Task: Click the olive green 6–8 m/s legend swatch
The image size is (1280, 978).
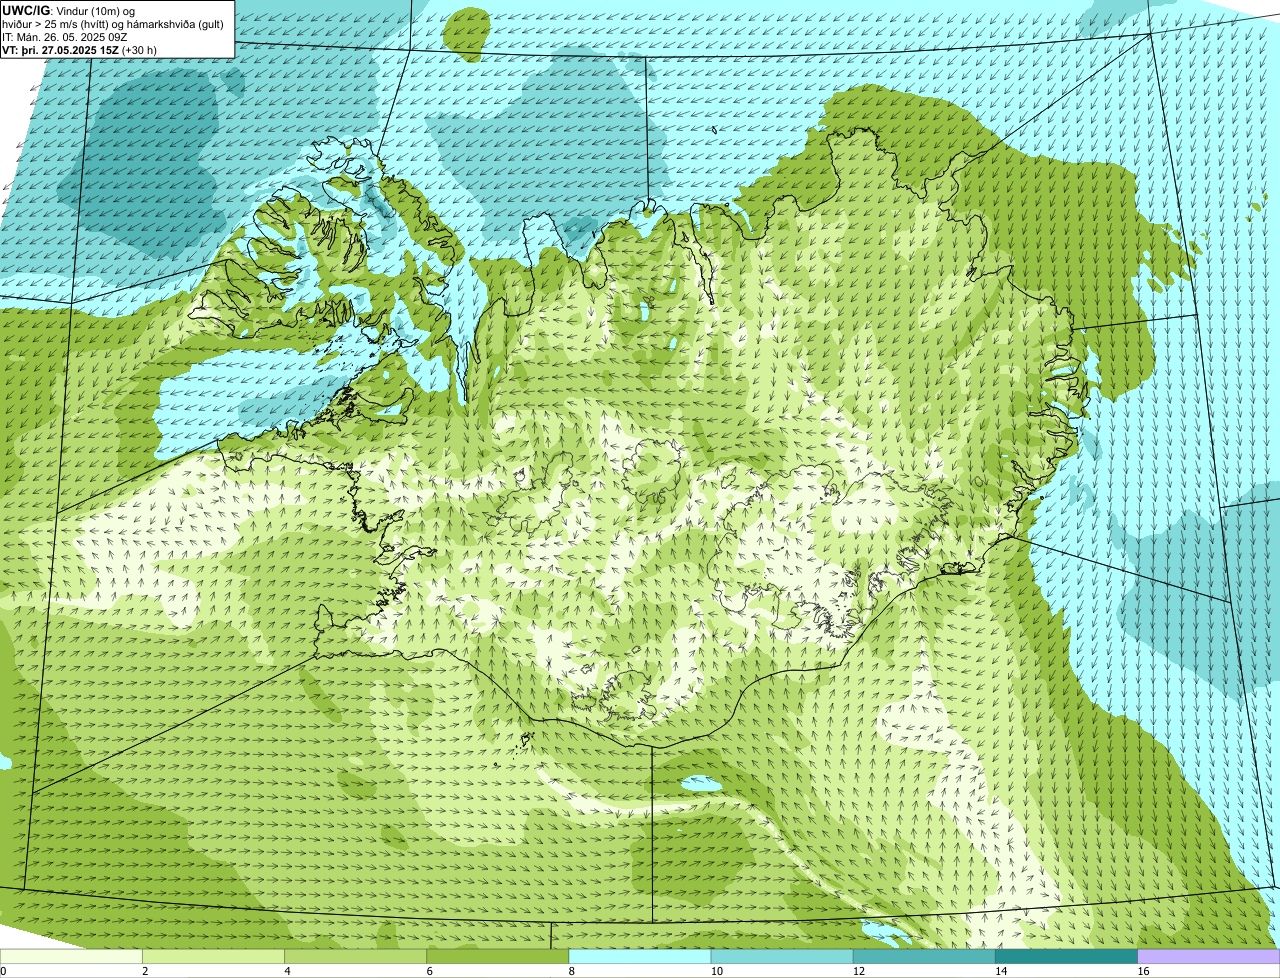Action: [x=497, y=957]
